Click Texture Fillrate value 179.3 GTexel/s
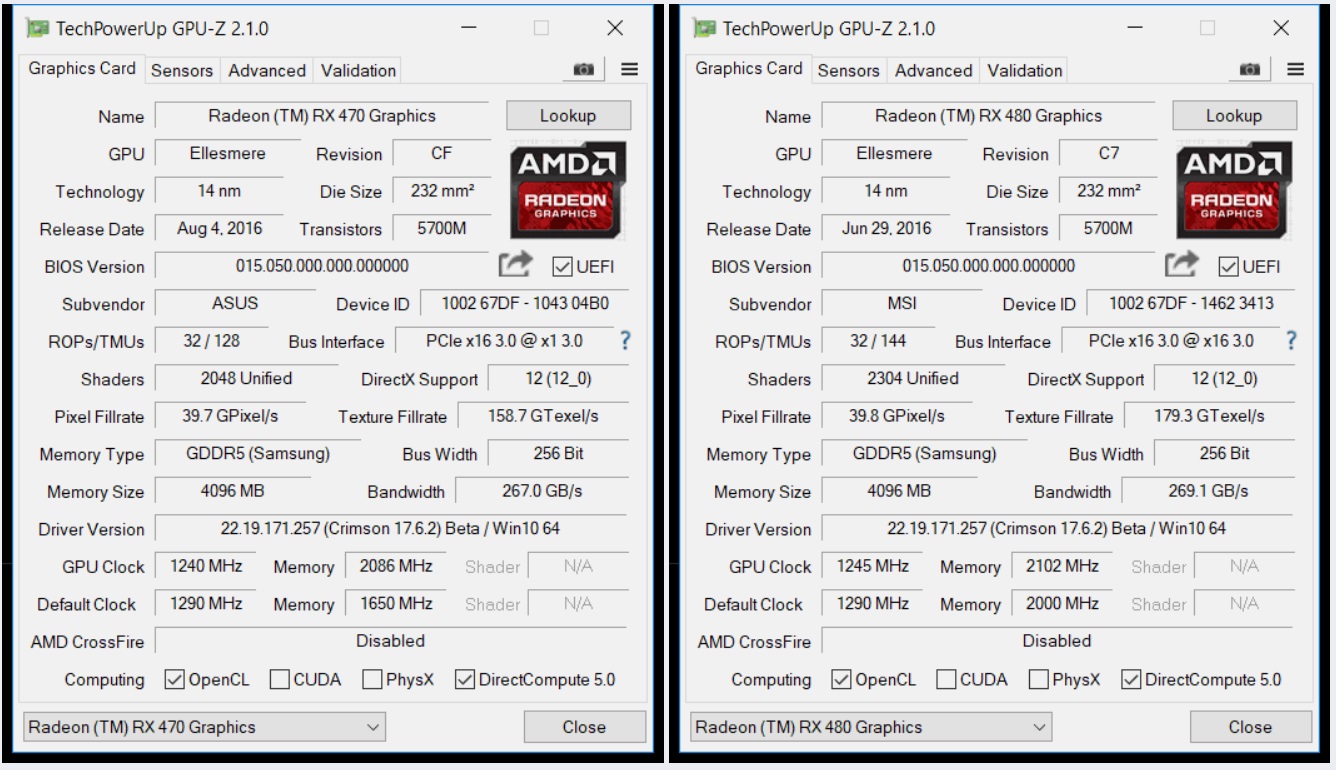Viewport: 1336px width, 770px height. click(1209, 416)
